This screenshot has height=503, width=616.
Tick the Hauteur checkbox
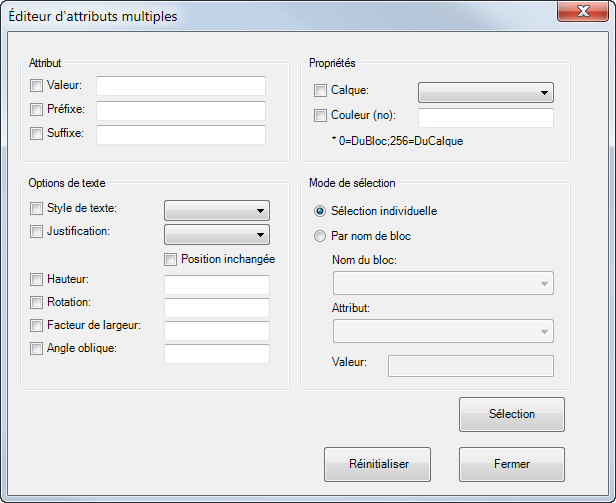tap(37, 279)
